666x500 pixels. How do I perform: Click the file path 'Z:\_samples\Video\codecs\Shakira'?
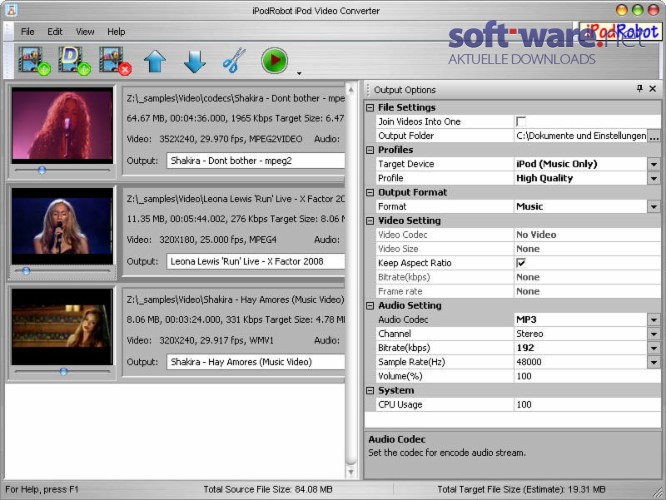[x=236, y=98]
